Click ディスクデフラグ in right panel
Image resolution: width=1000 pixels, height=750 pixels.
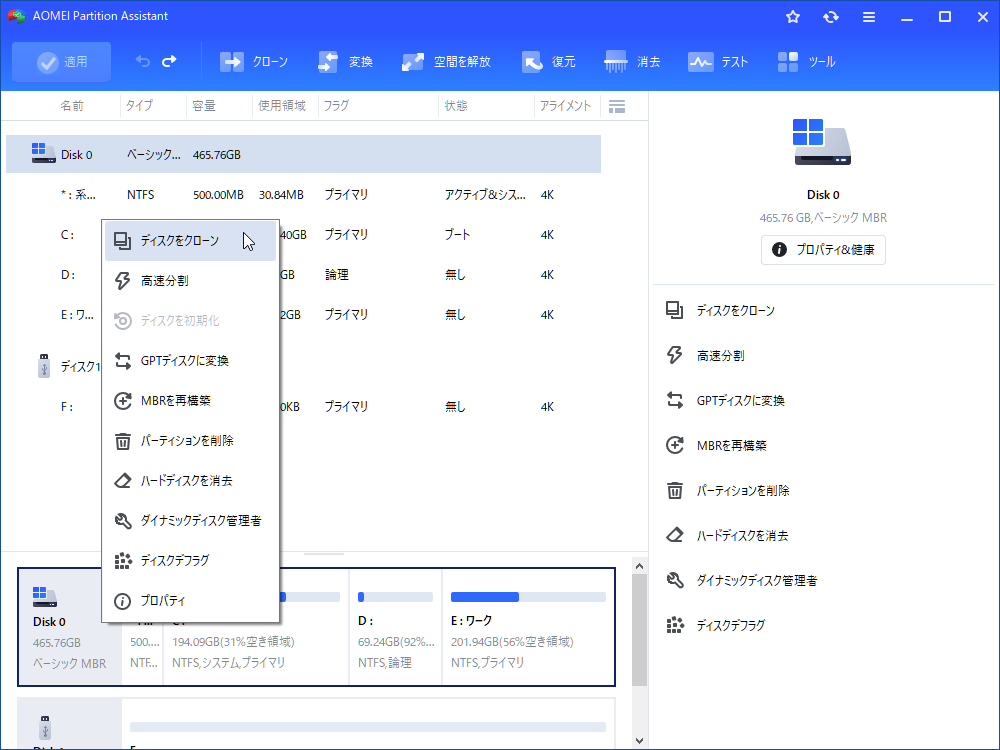click(x=715, y=626)
